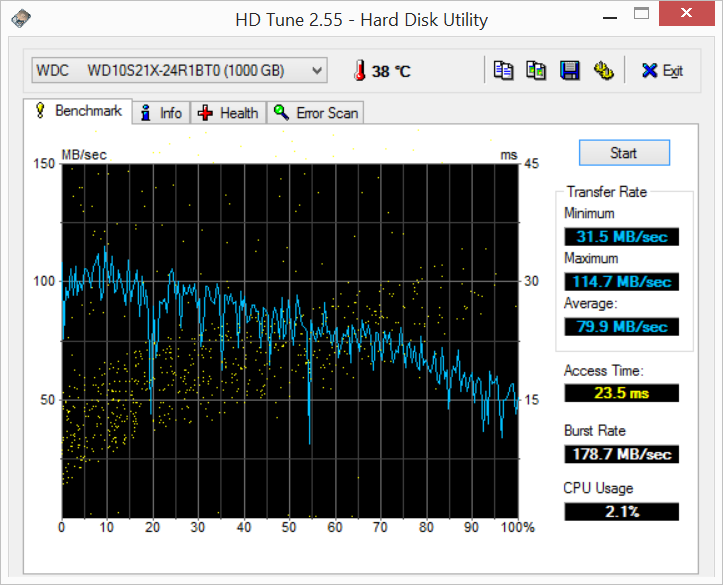The image size is (723, 585).
Task: Click the ms axis label
Action: pyautogui.click(x=509, y=155)
